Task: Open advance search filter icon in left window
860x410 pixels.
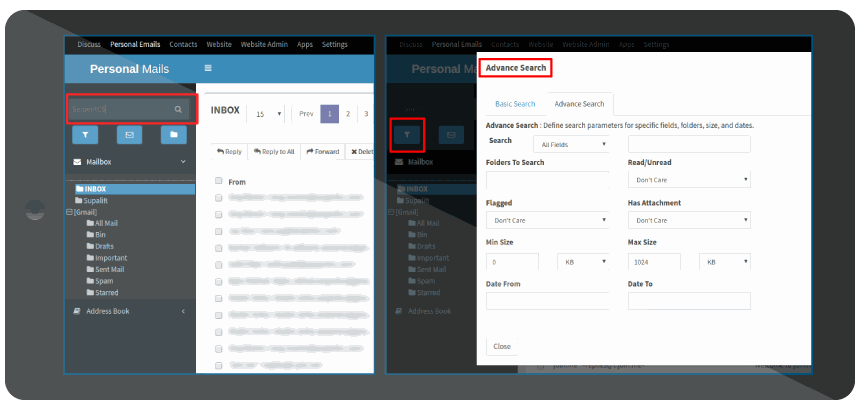Action: click(x=85, y=135)
